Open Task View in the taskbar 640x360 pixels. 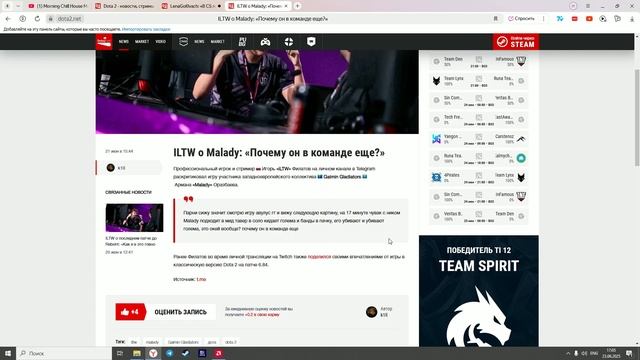120,353
